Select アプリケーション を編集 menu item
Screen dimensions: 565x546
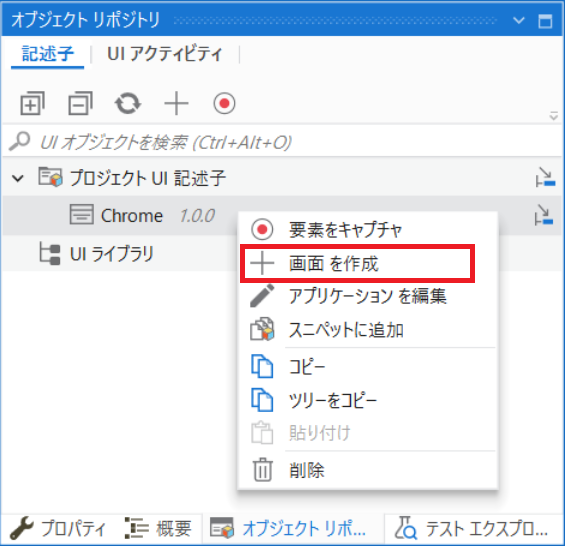(368, 296)
